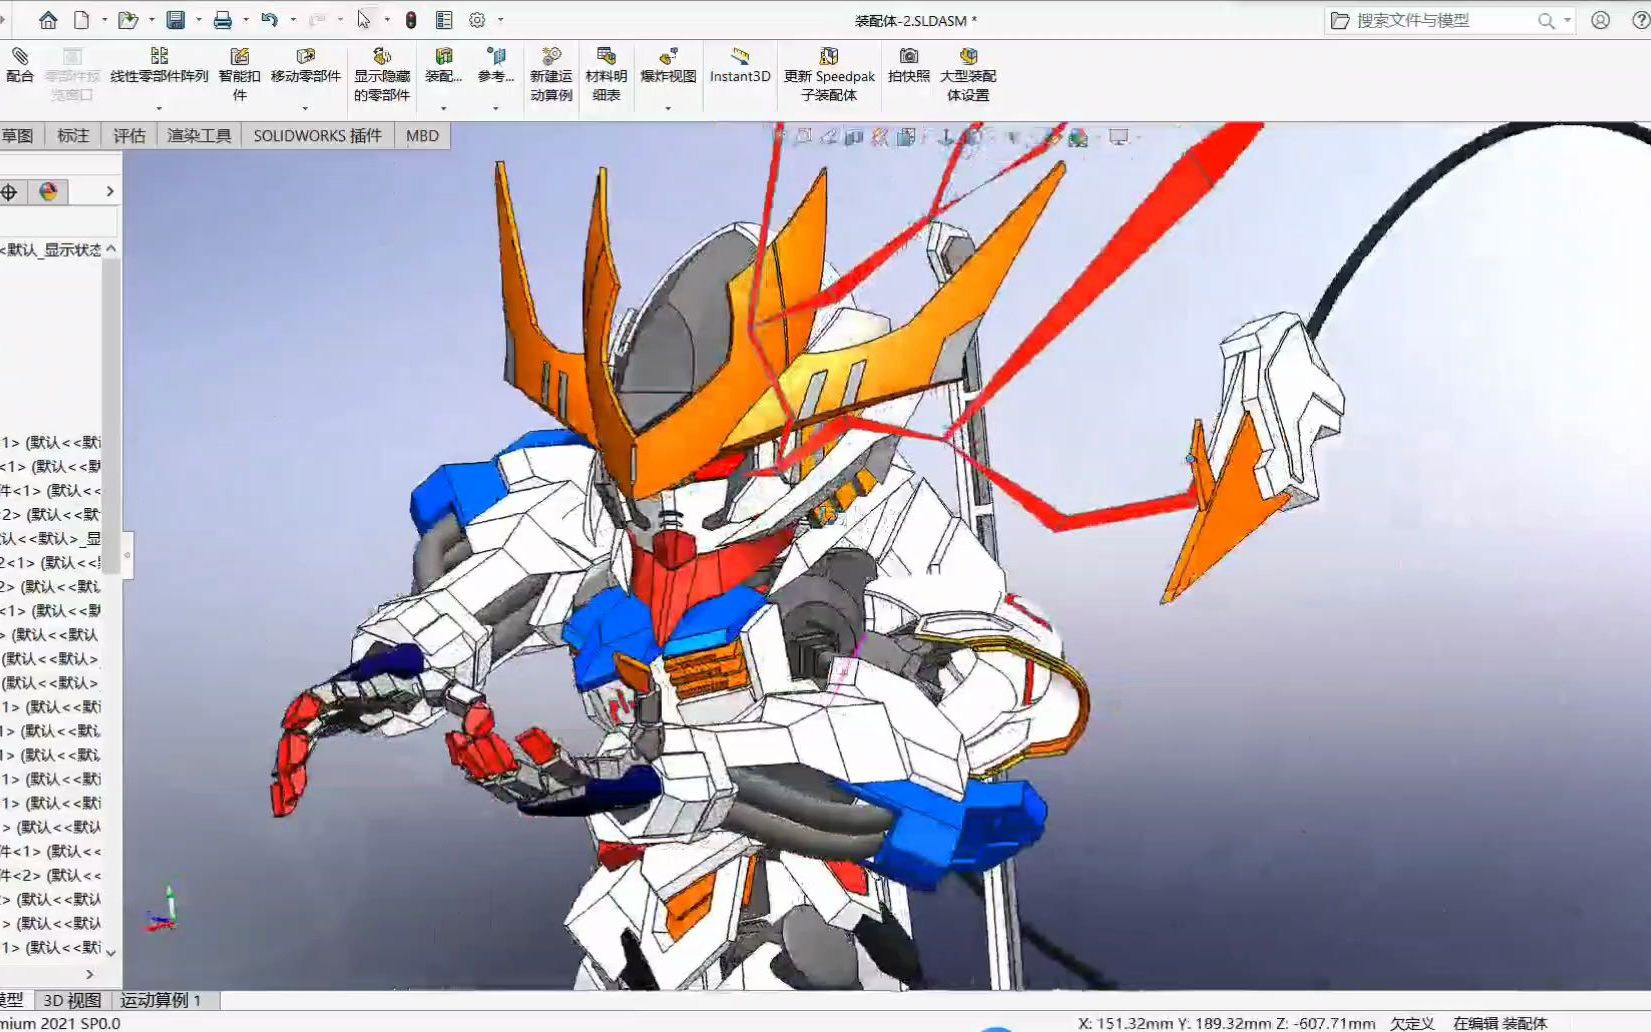Switch to the 标注 (Markup) tab
The height and width of the screenshot is (1032, 1651).
coord(73,136)
